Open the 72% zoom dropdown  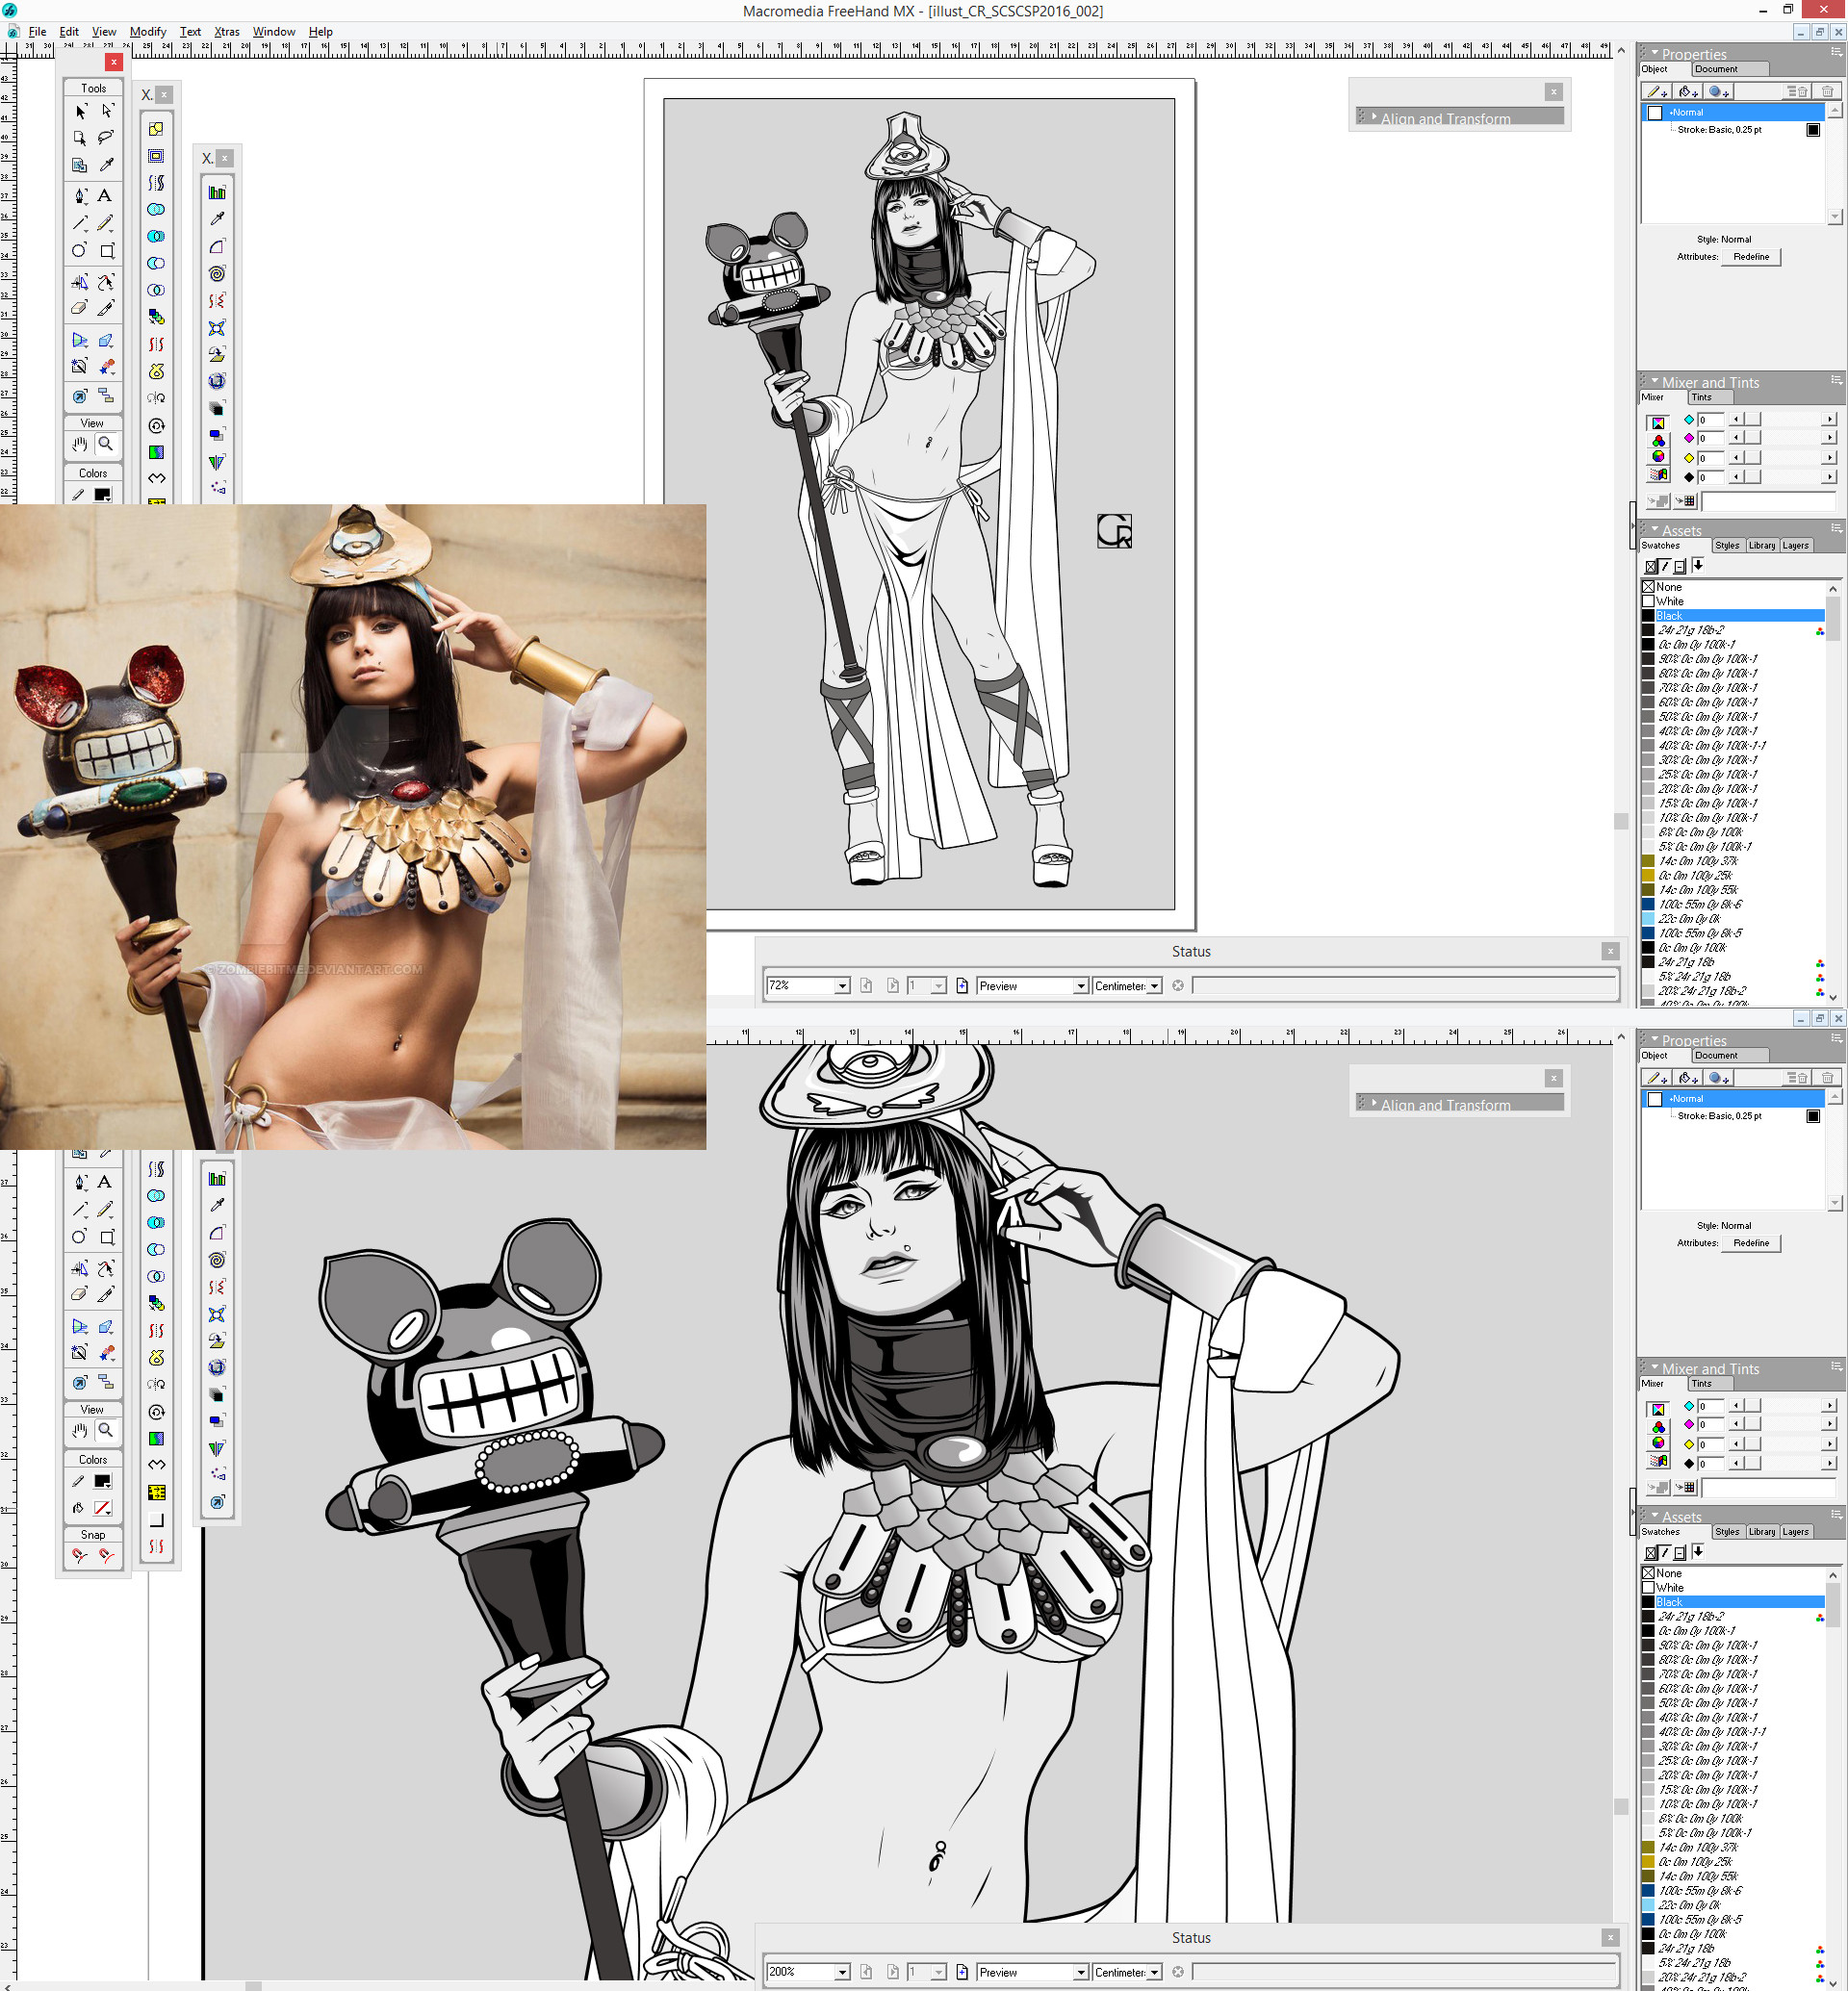(x=842, y=986)
